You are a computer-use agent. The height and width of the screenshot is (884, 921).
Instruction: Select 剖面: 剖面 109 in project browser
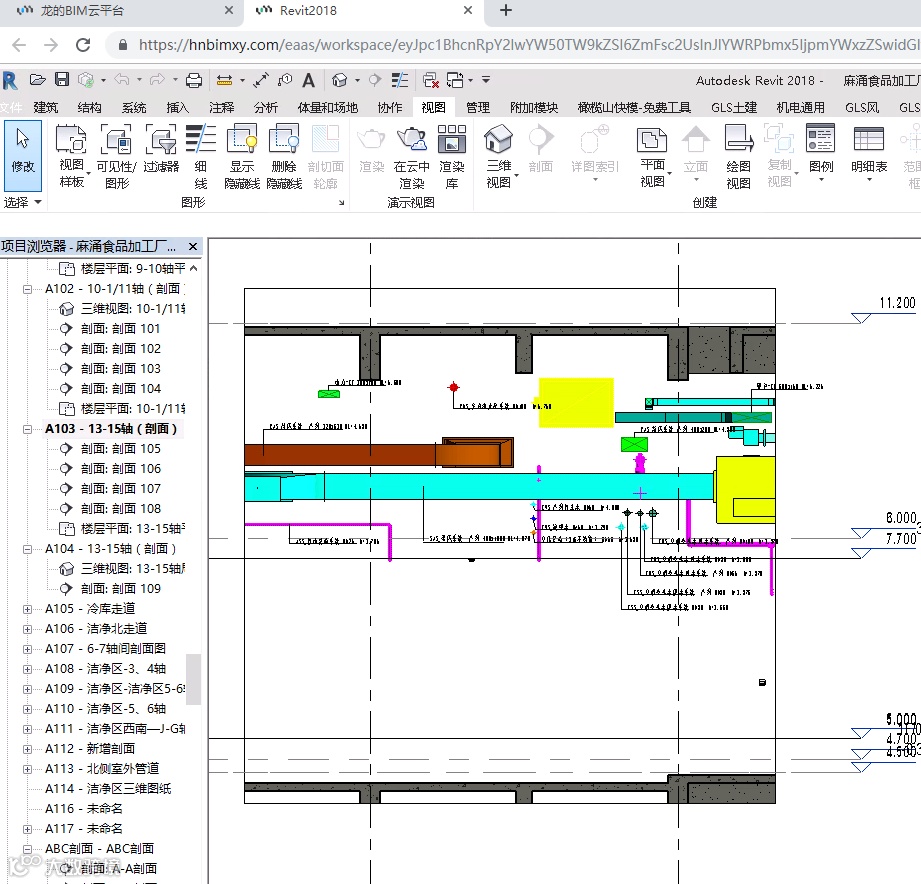pos(120,589)
